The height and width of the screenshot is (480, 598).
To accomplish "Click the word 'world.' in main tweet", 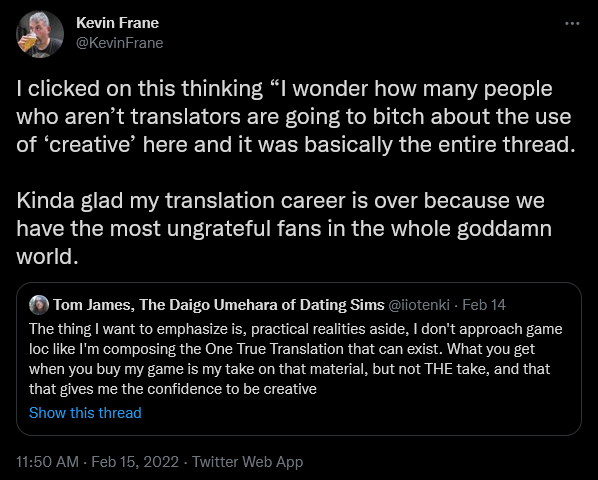I will [x=47, y=257].
